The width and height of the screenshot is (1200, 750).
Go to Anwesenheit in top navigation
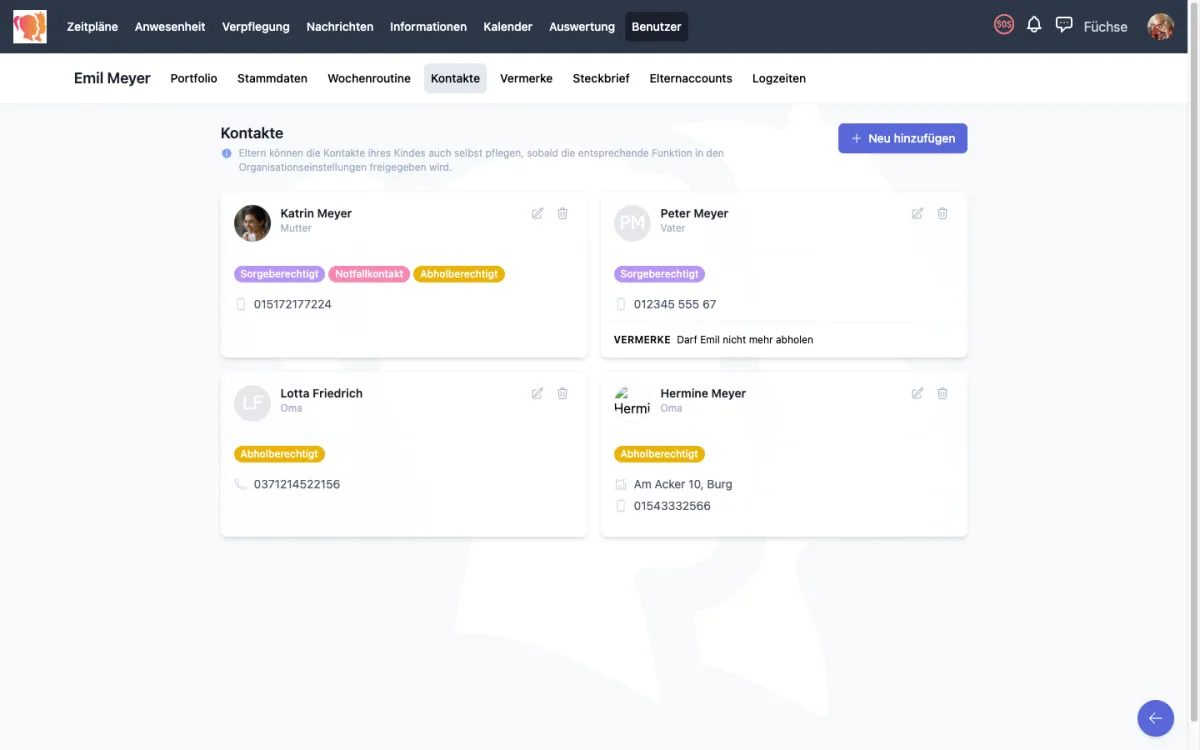pyautogui.click(x=170, y=27)
